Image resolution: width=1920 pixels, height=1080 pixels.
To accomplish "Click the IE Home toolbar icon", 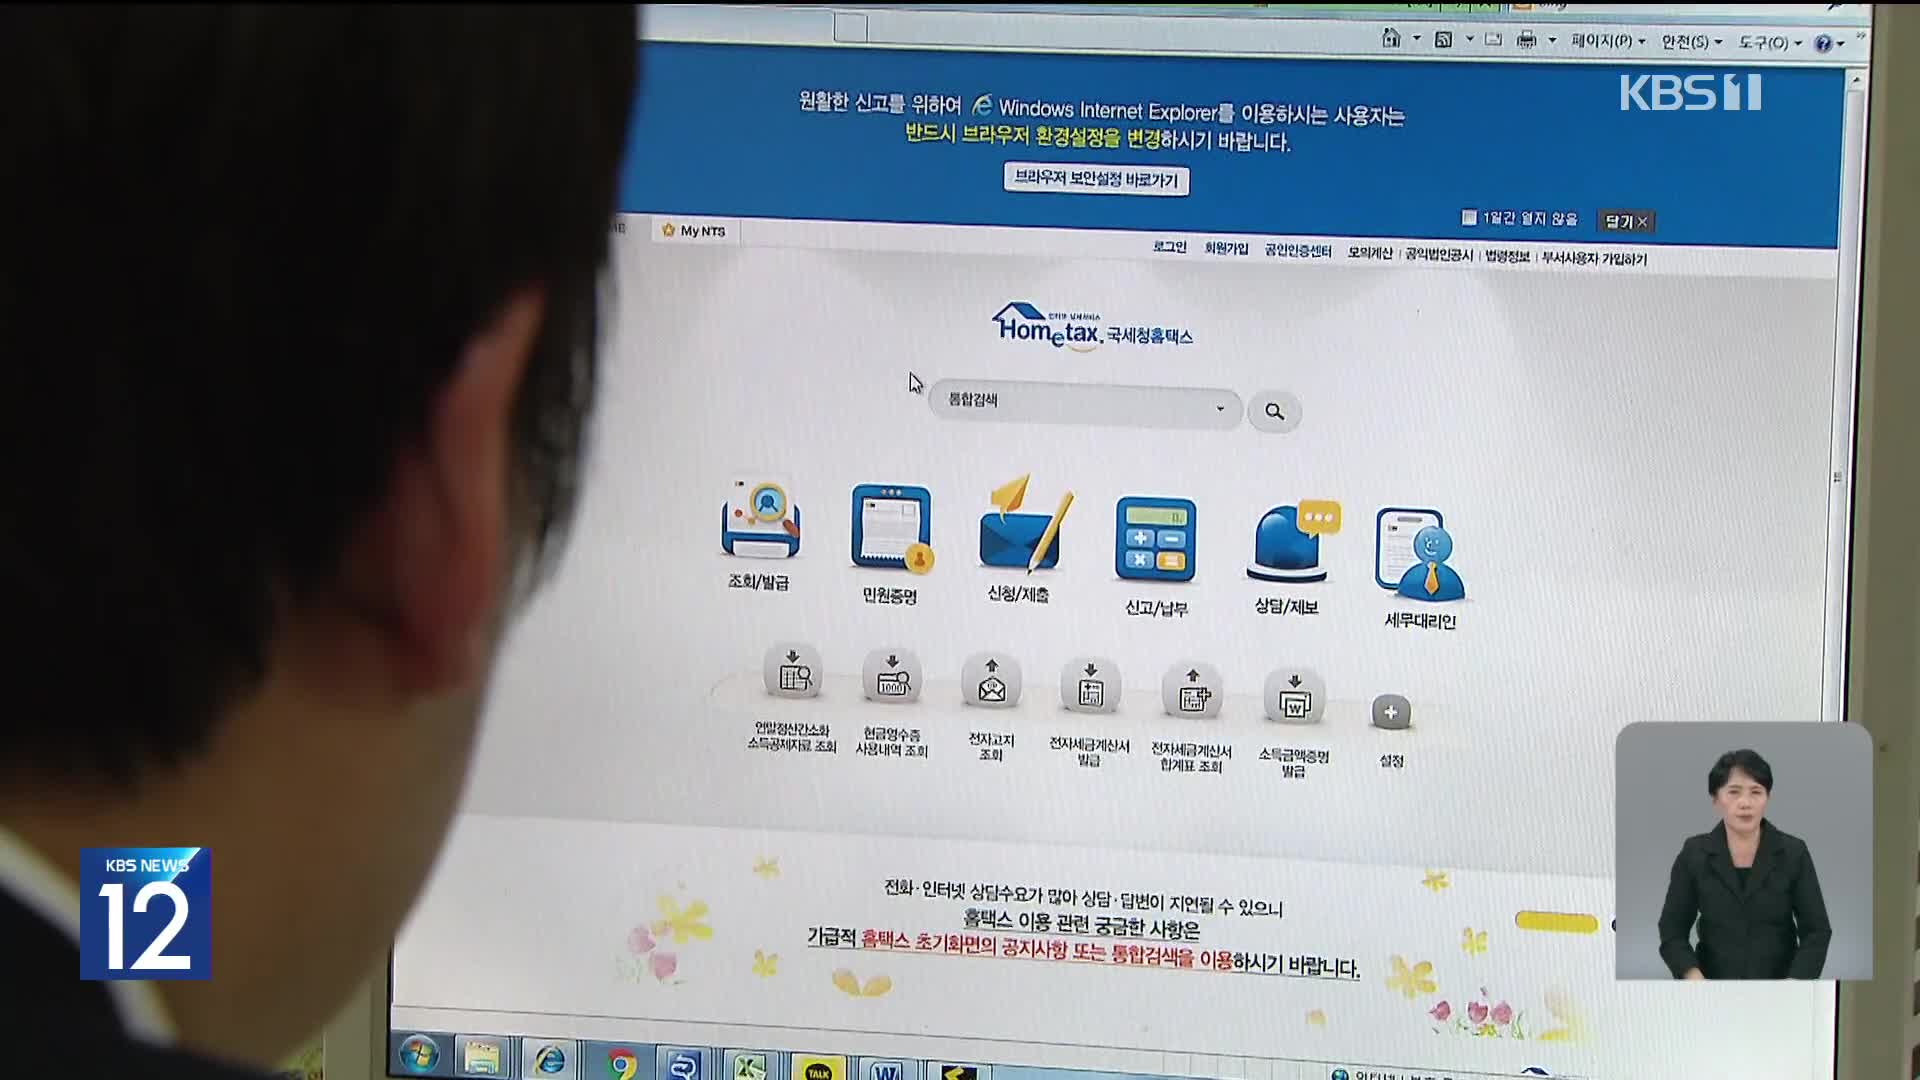I will click(1391, 38).
